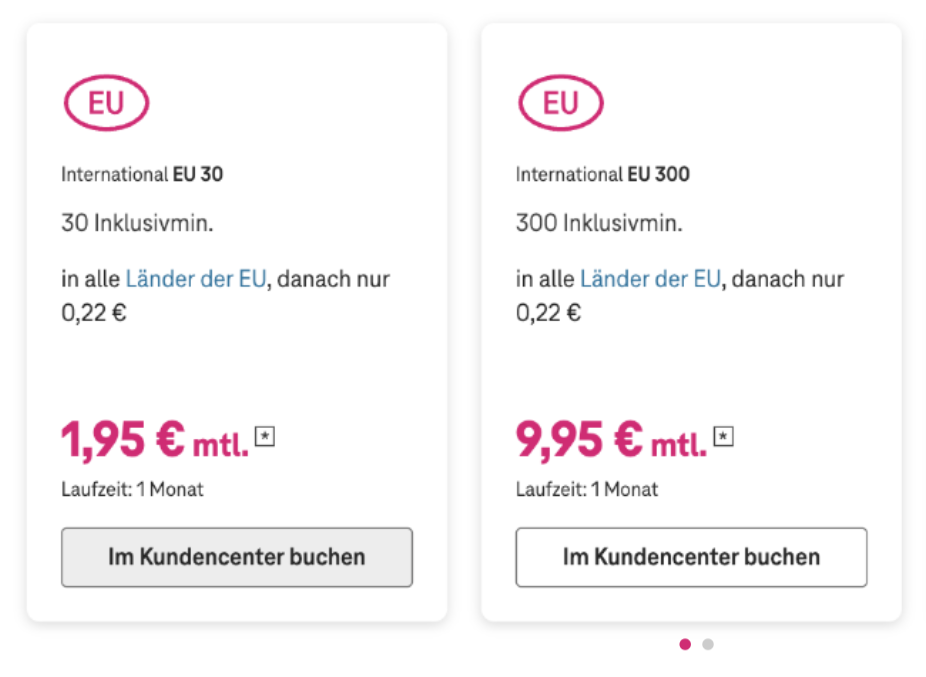Click the 9,95 € mtl. price
926x677 pixels.
[x=610, y=440]
